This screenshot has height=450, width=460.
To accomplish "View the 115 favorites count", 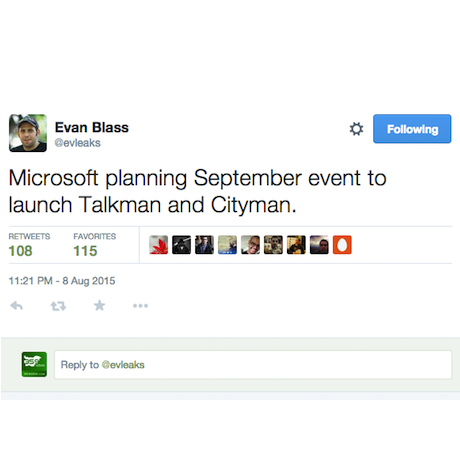I will pyautogui.click(x=85, y=251).
